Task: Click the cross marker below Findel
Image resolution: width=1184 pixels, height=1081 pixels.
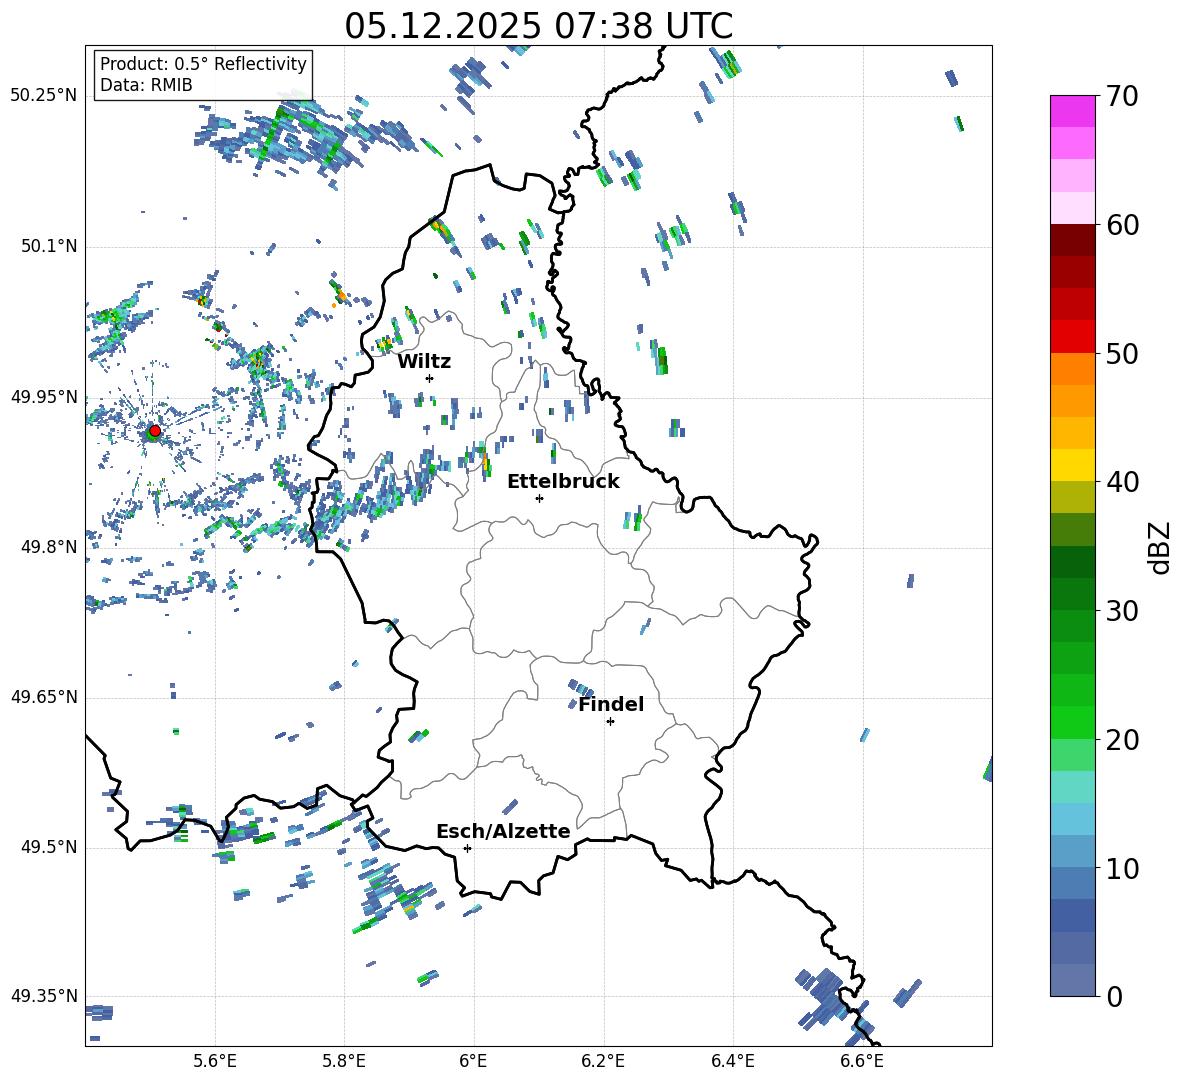Action: (610, 721)
